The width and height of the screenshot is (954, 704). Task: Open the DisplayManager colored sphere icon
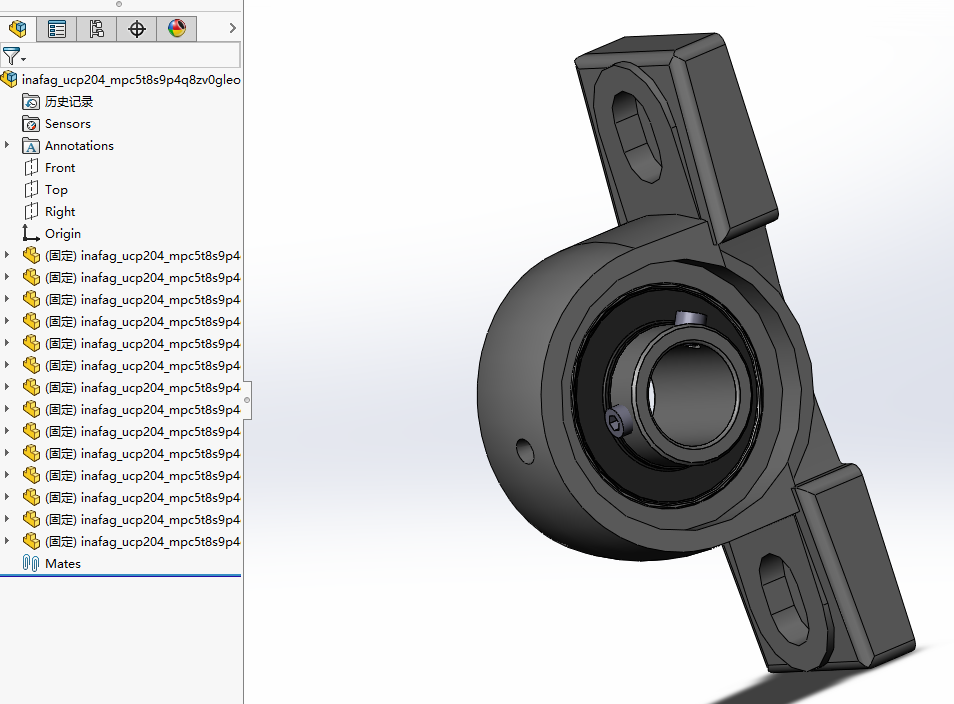tap(176, 28)
